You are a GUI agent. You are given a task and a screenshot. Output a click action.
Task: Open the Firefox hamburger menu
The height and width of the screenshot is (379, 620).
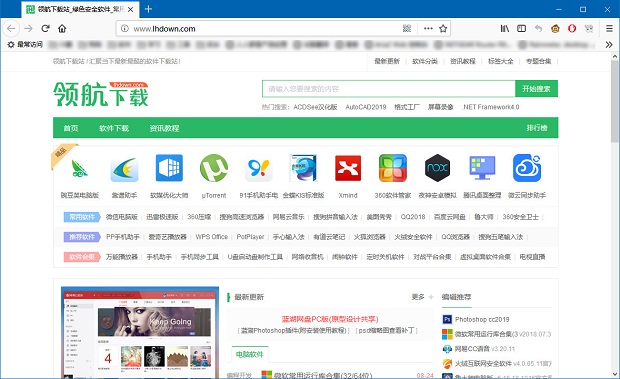(x=609, y=28)
